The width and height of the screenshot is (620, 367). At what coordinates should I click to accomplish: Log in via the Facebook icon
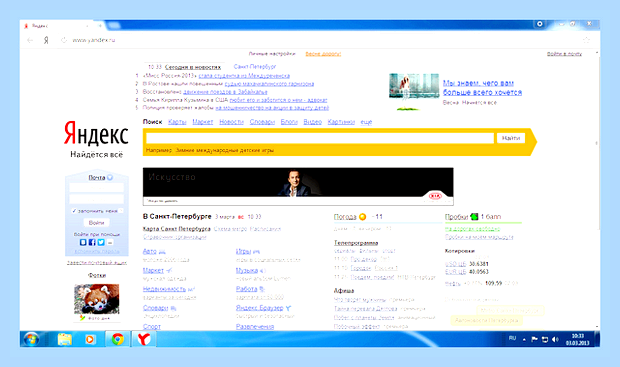click(92, 242)
